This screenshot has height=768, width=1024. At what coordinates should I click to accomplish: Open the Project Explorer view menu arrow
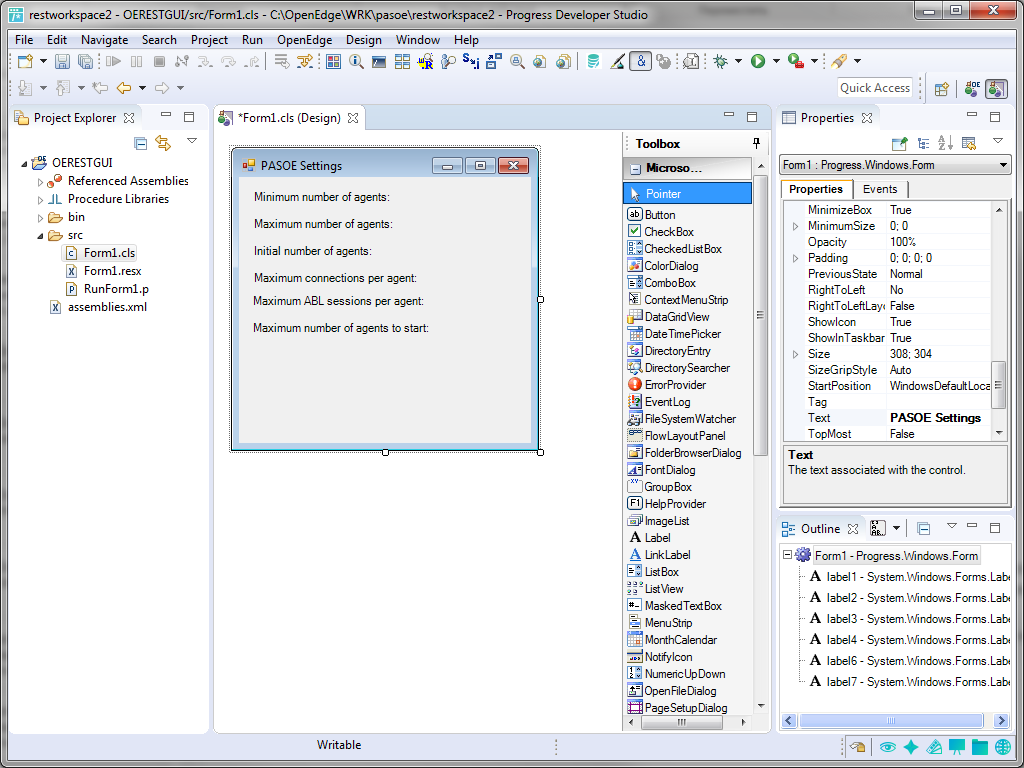[x=191, y=140]
